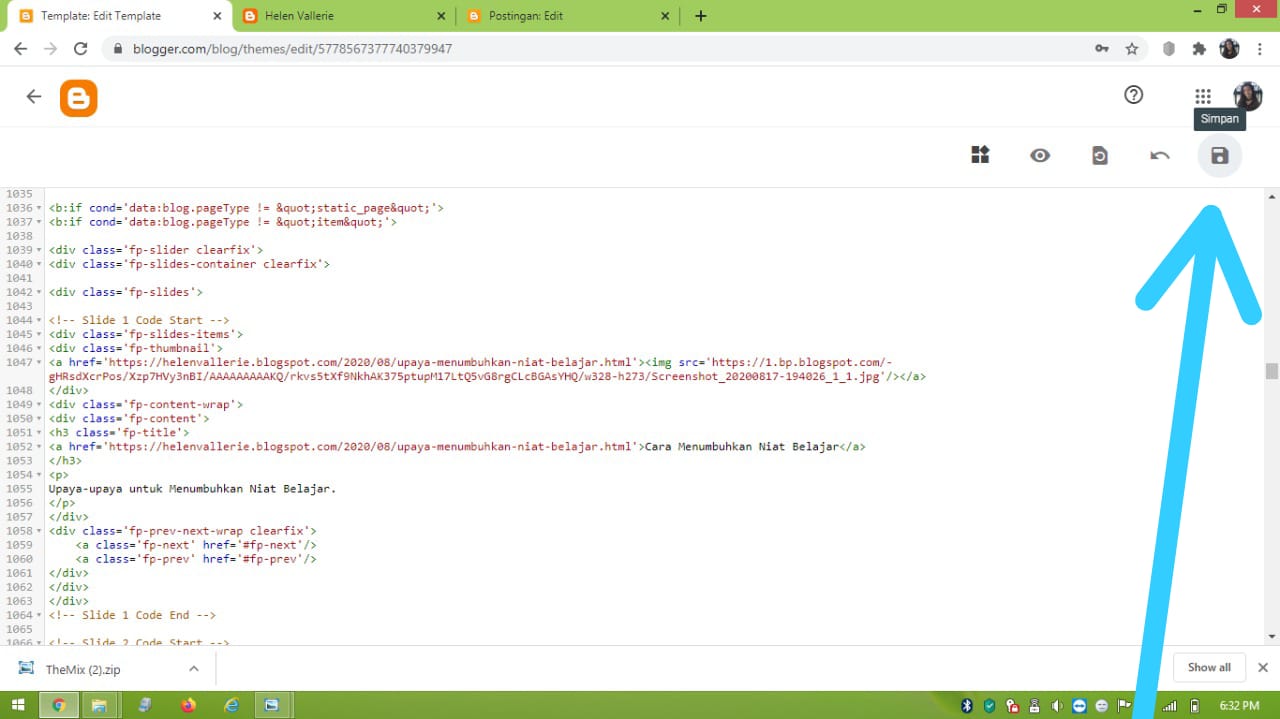Collapse code fold arrow at line 1036
Screen dimensions: 1280x719
tap(39, 208)
